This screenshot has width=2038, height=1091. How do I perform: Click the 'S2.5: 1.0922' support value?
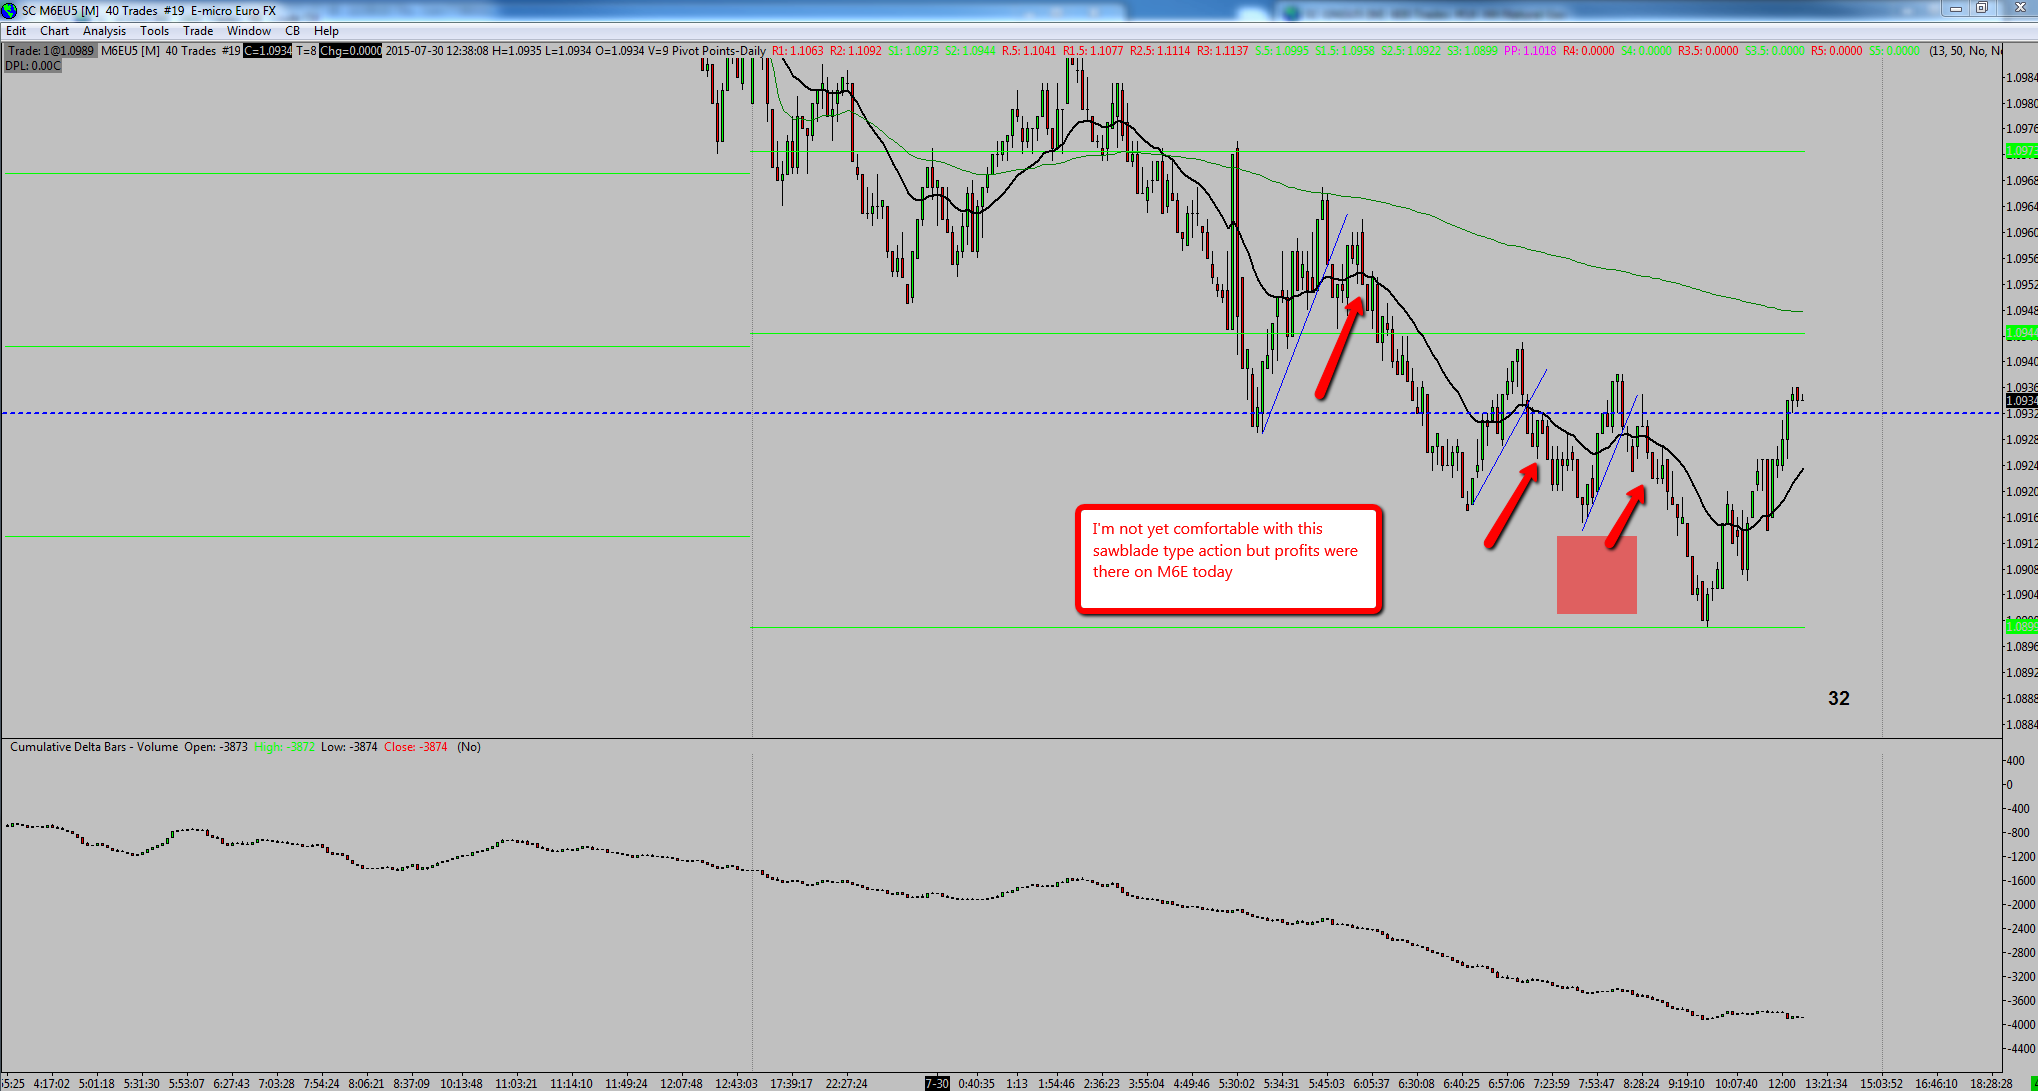click(1411, 51)
